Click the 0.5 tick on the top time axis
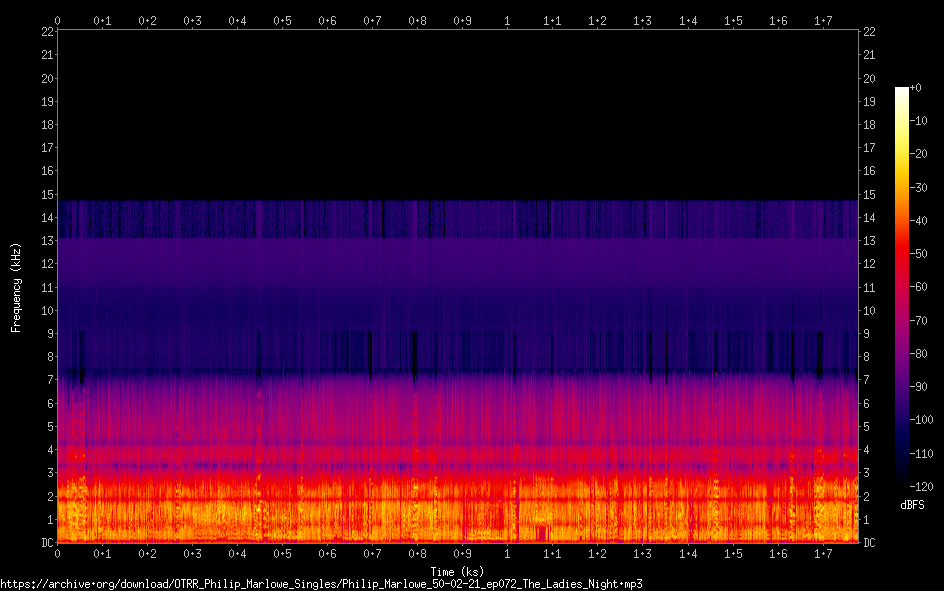Image resolution: width=944 pixels, height=591 pixels. 283,20
